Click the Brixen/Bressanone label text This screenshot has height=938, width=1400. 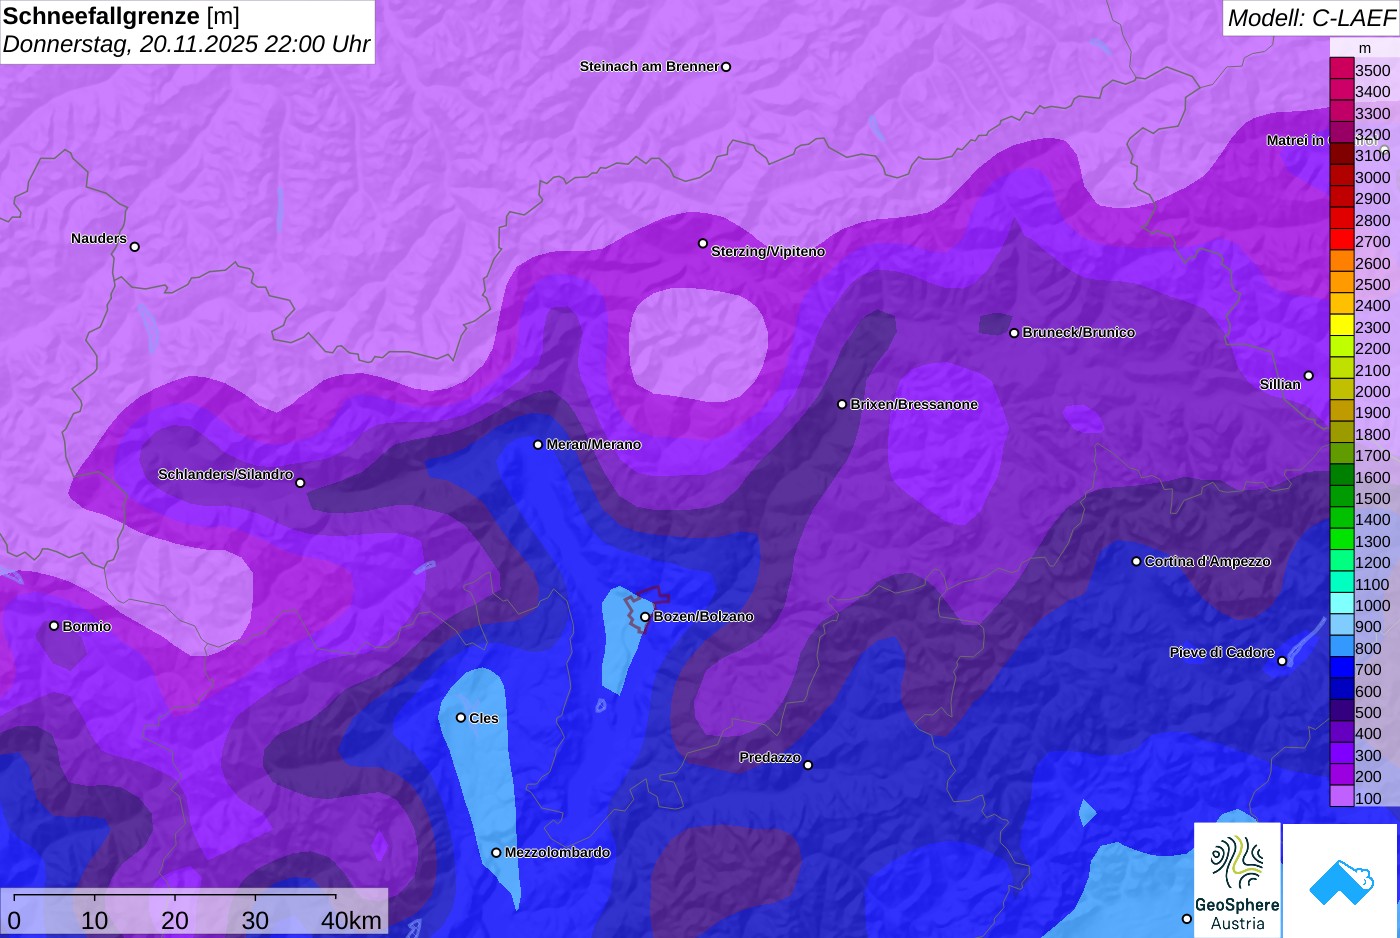coord(914,405)
